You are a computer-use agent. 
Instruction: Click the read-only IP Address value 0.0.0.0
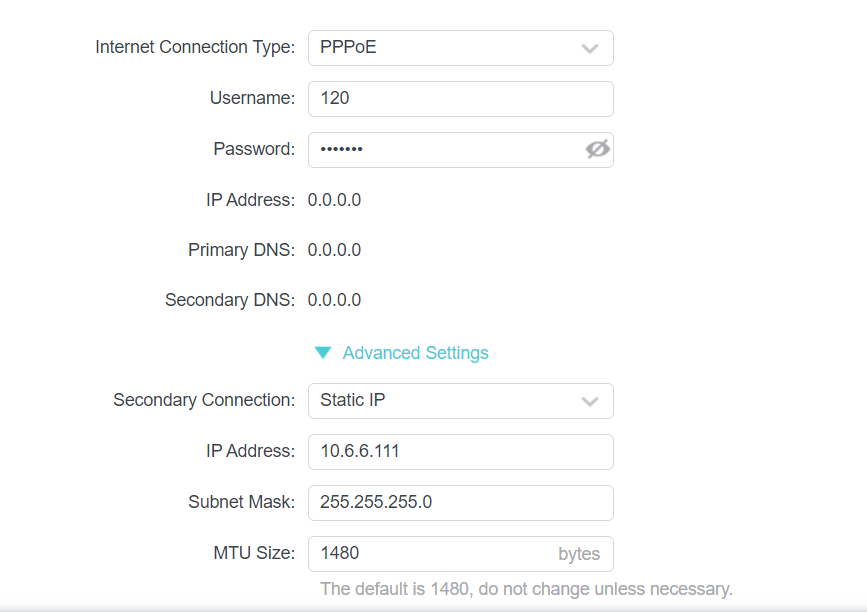pyautogui.click(x=335, y=200)
